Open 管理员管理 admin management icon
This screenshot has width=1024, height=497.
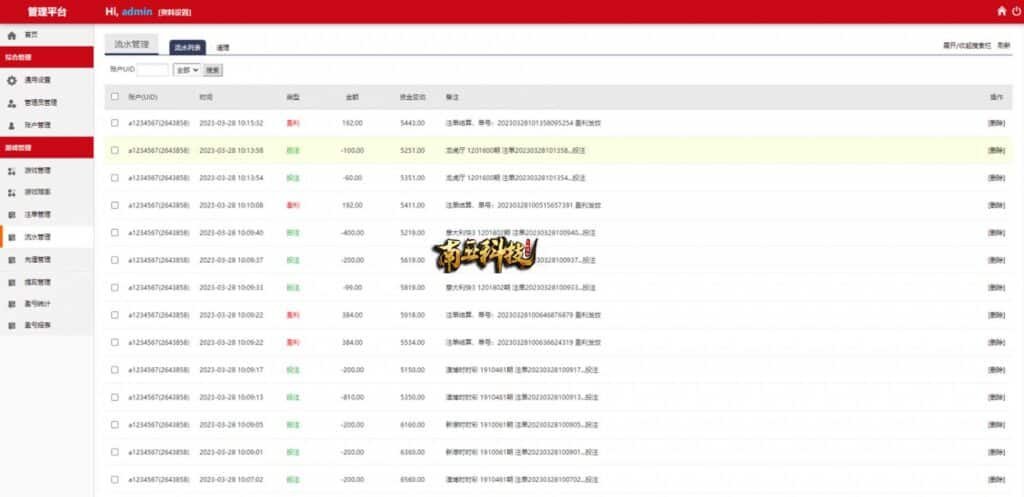pos(12,102)
